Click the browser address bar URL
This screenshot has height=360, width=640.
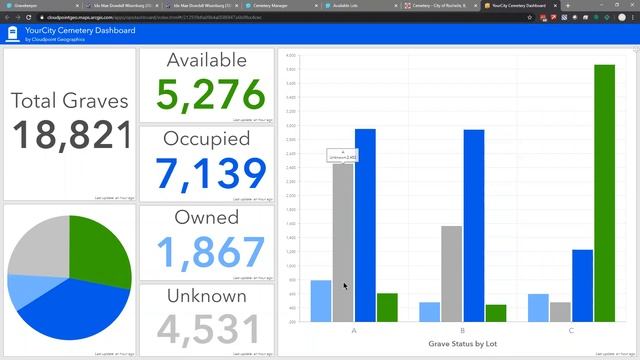tap(154, 18)
